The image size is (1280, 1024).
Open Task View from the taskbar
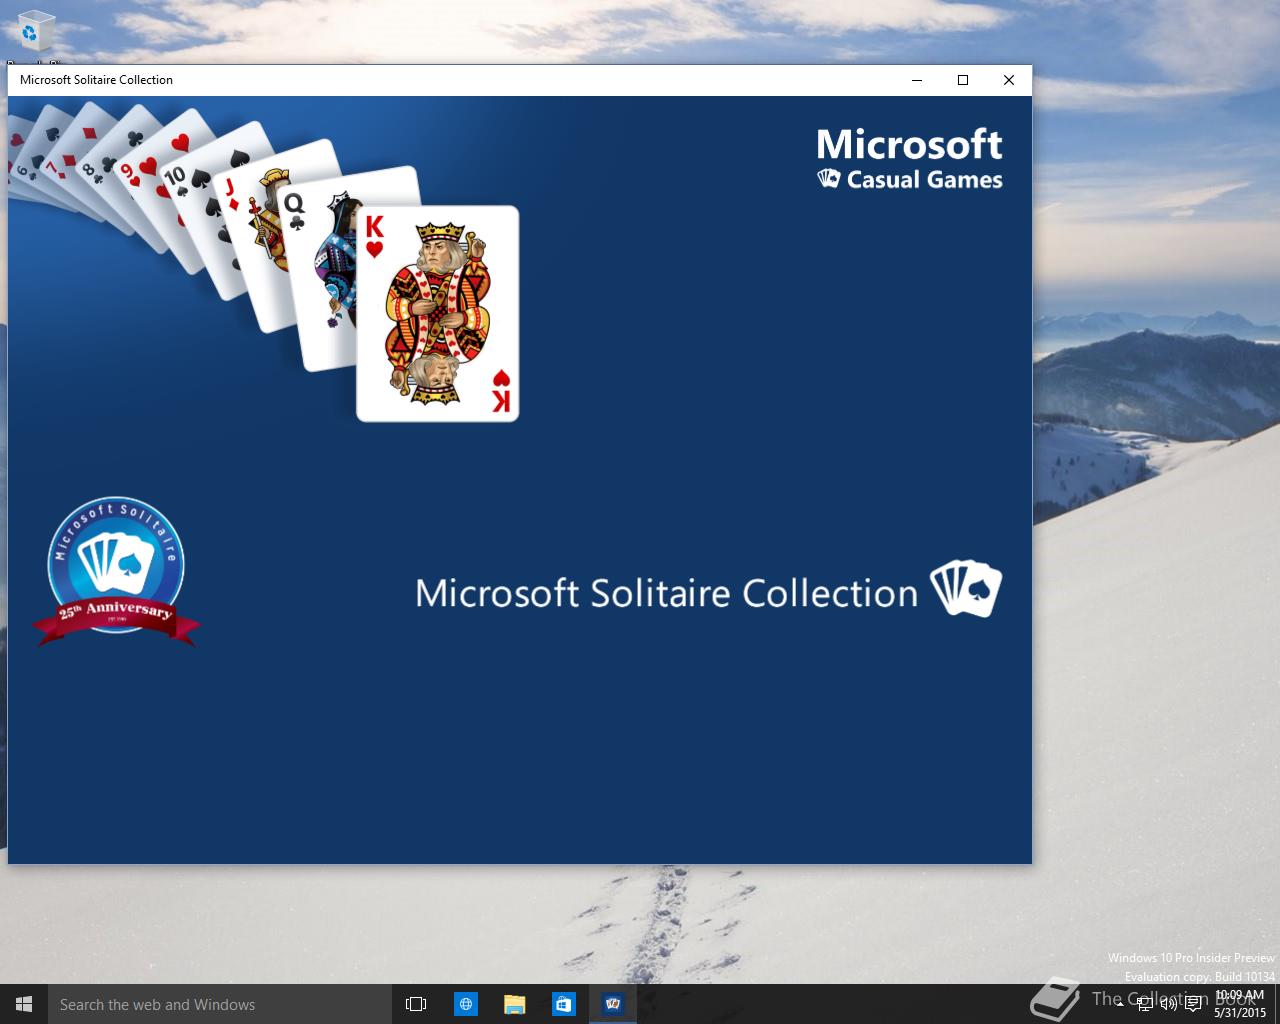(416, 1004)
